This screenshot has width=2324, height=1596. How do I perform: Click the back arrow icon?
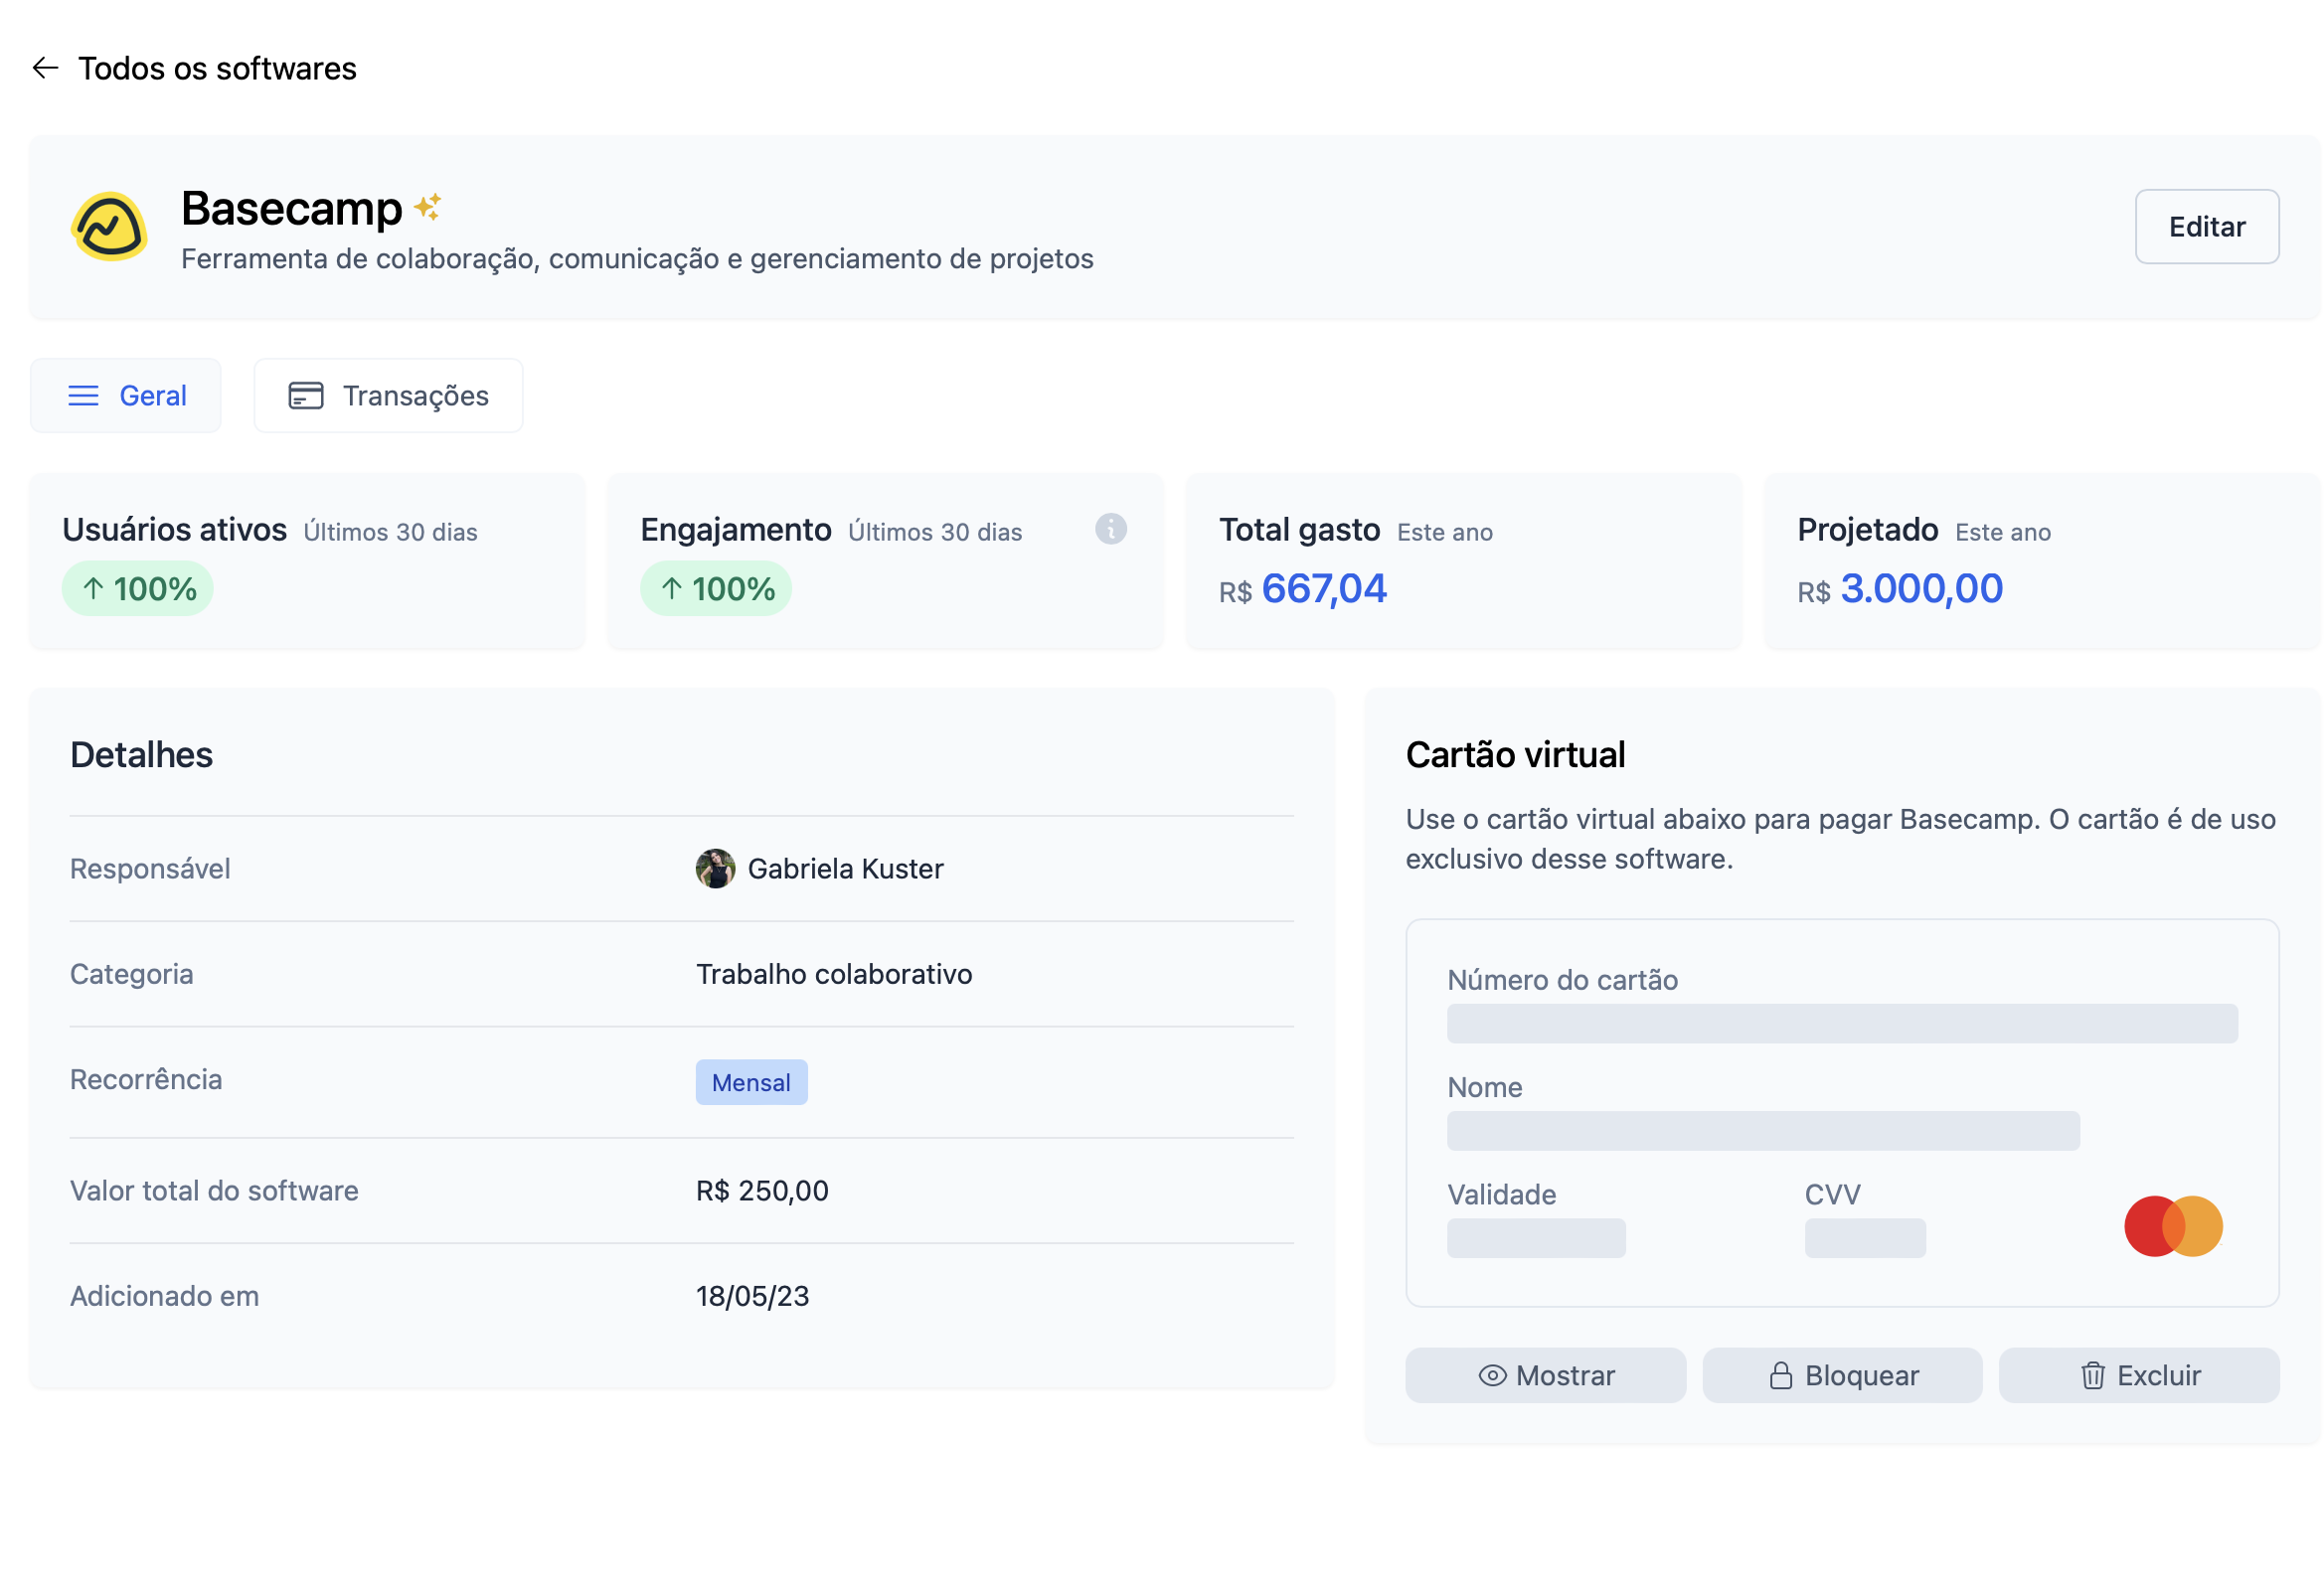(x=45, y=68)
